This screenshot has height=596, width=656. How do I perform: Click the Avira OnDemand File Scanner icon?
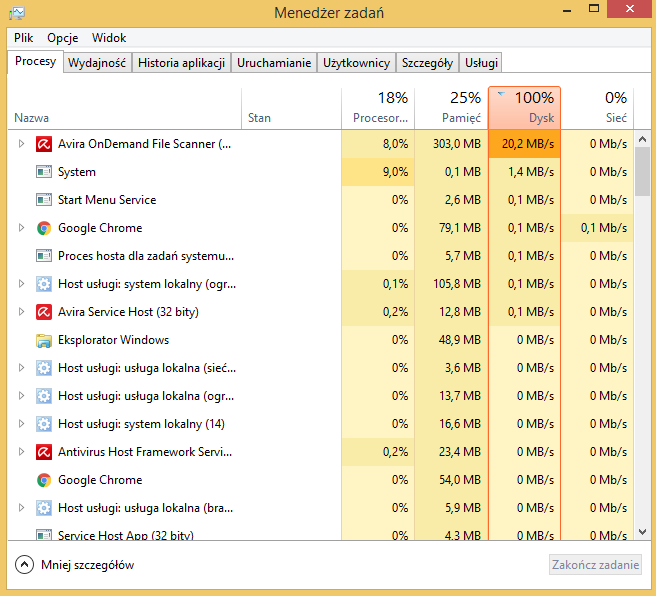click(44, 144)
